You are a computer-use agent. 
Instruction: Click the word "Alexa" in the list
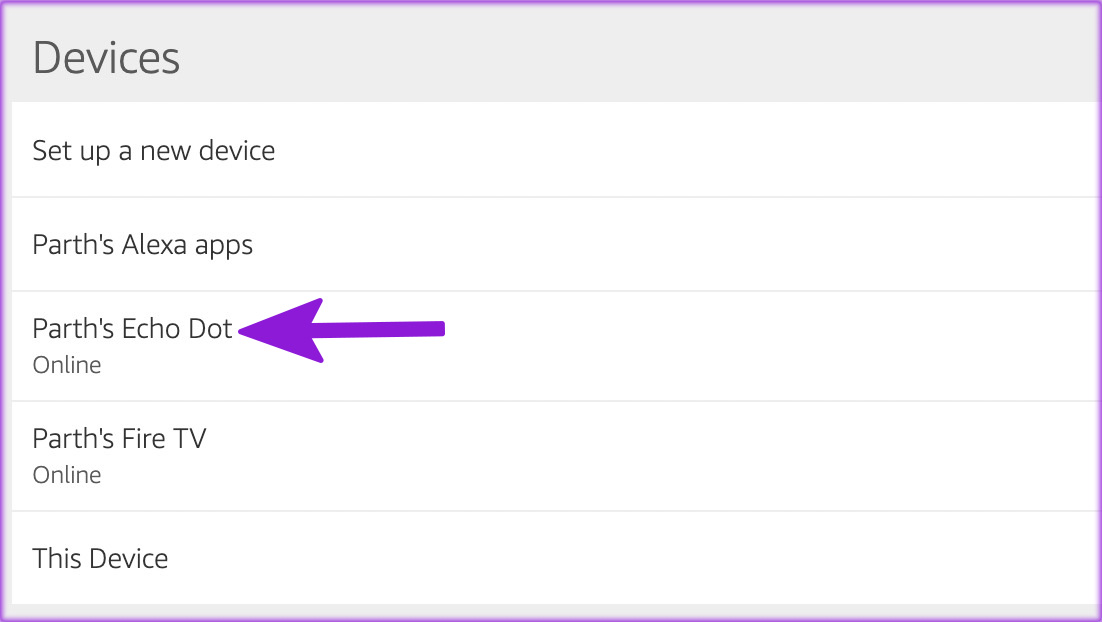154,245
